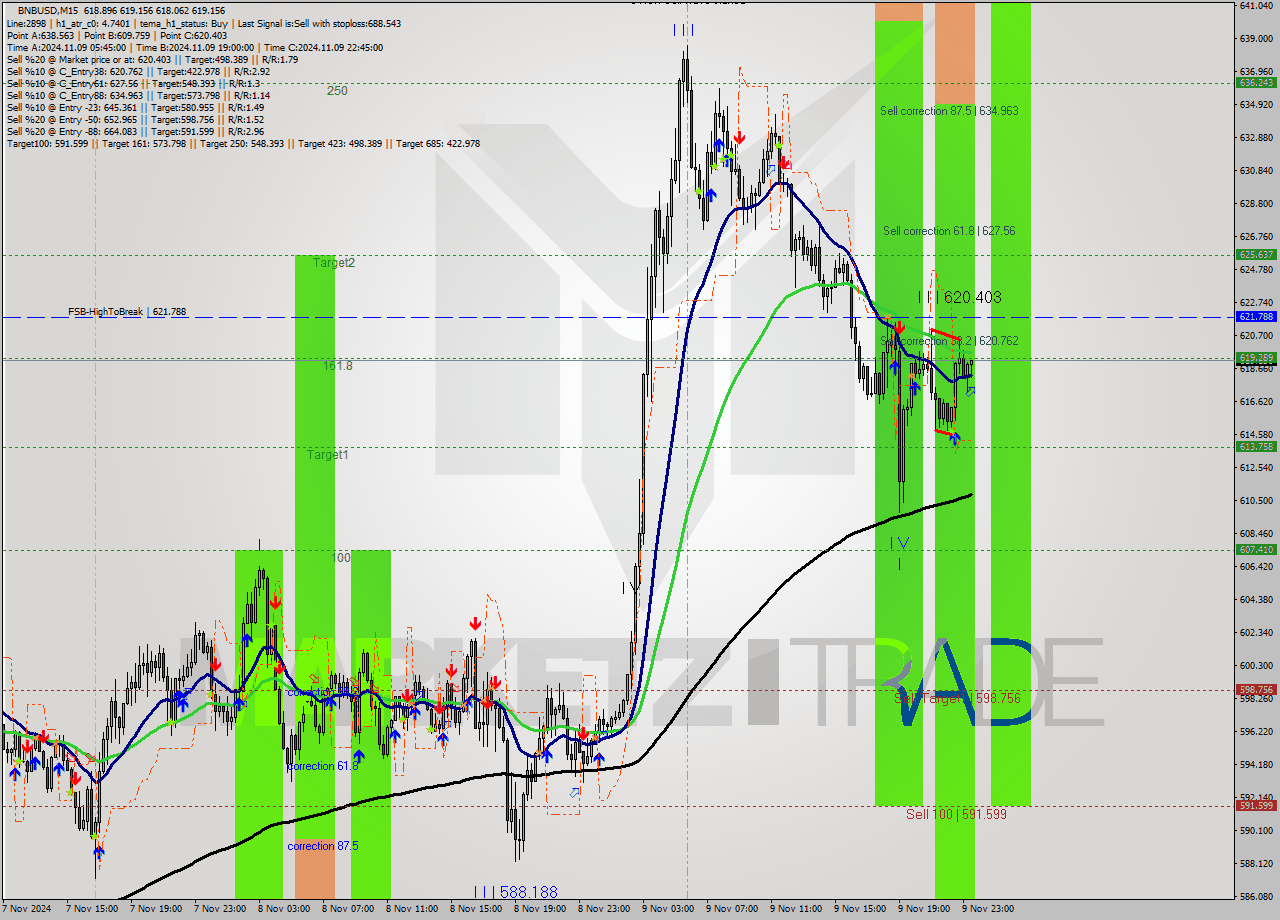Screen dimensions: 1280x920
Task: Click the red 591.599 price tag
Action: (1256, 805)
